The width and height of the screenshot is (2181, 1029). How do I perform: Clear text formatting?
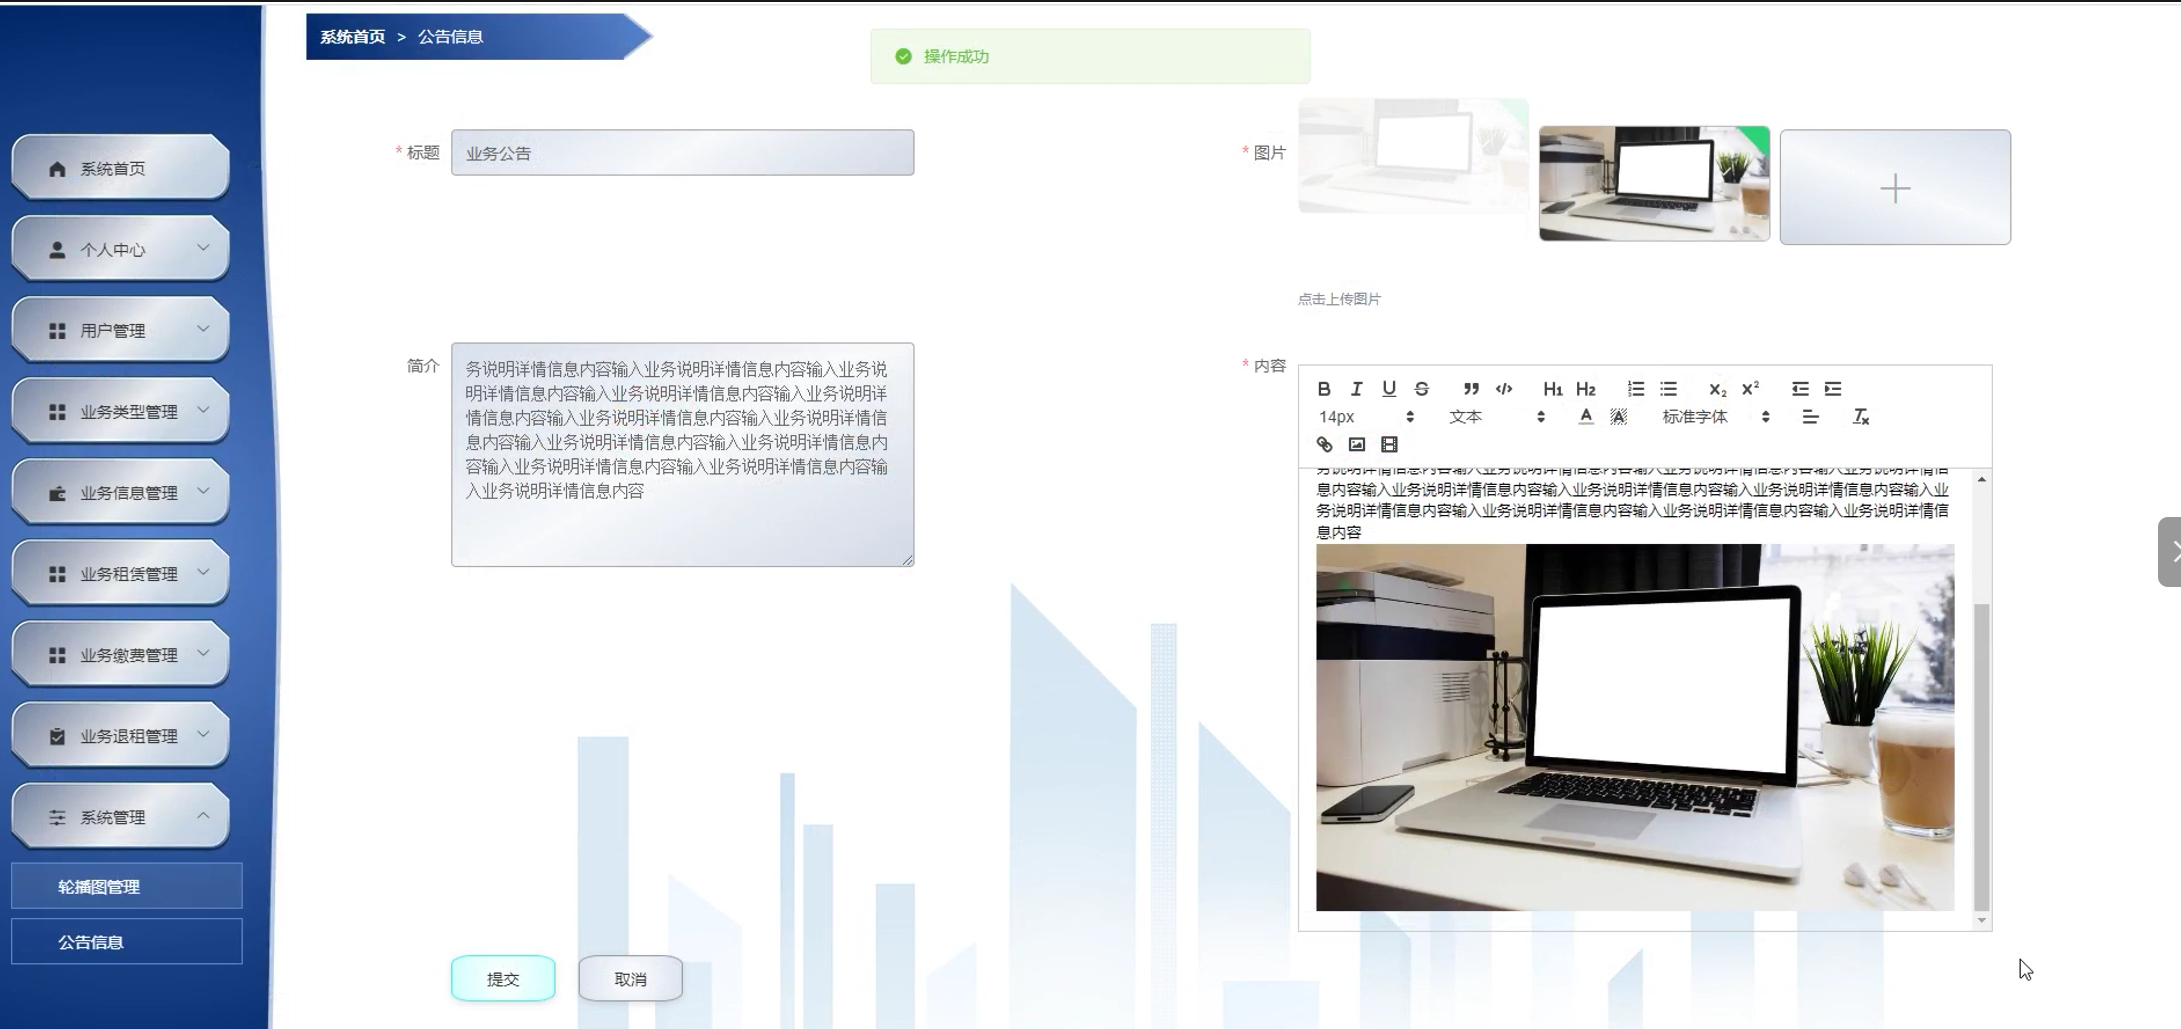(1860, 417)
